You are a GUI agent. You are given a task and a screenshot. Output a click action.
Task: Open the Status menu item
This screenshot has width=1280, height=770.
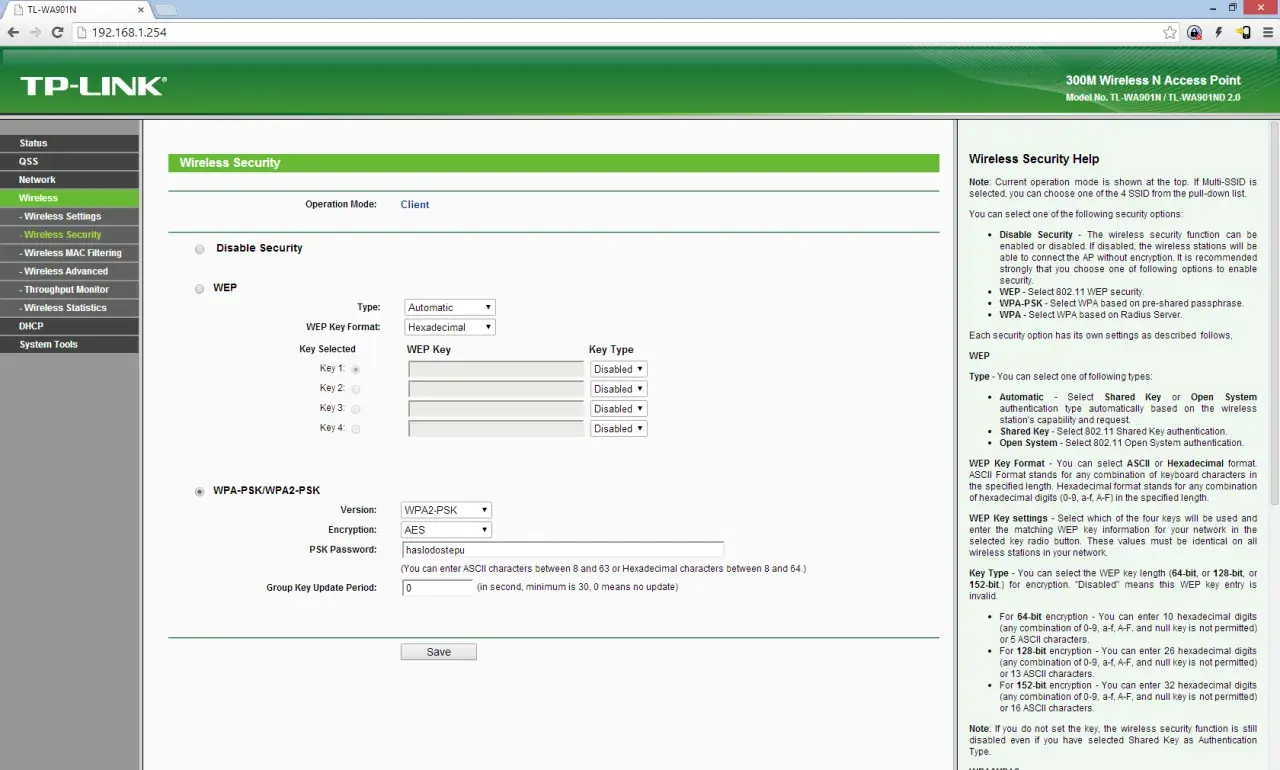coord(70,143)
